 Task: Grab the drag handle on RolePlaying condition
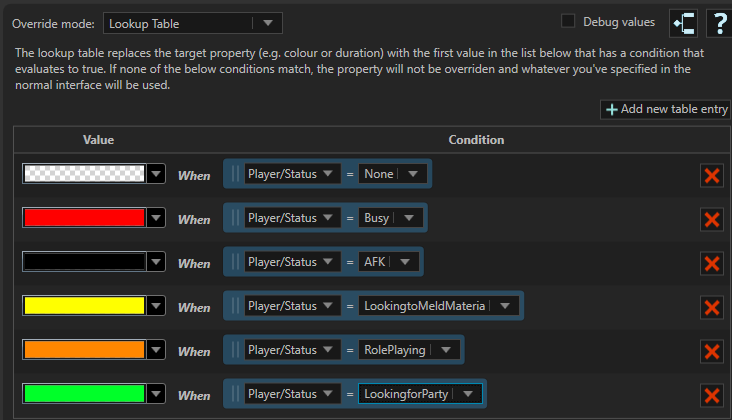tap(237, 350)
